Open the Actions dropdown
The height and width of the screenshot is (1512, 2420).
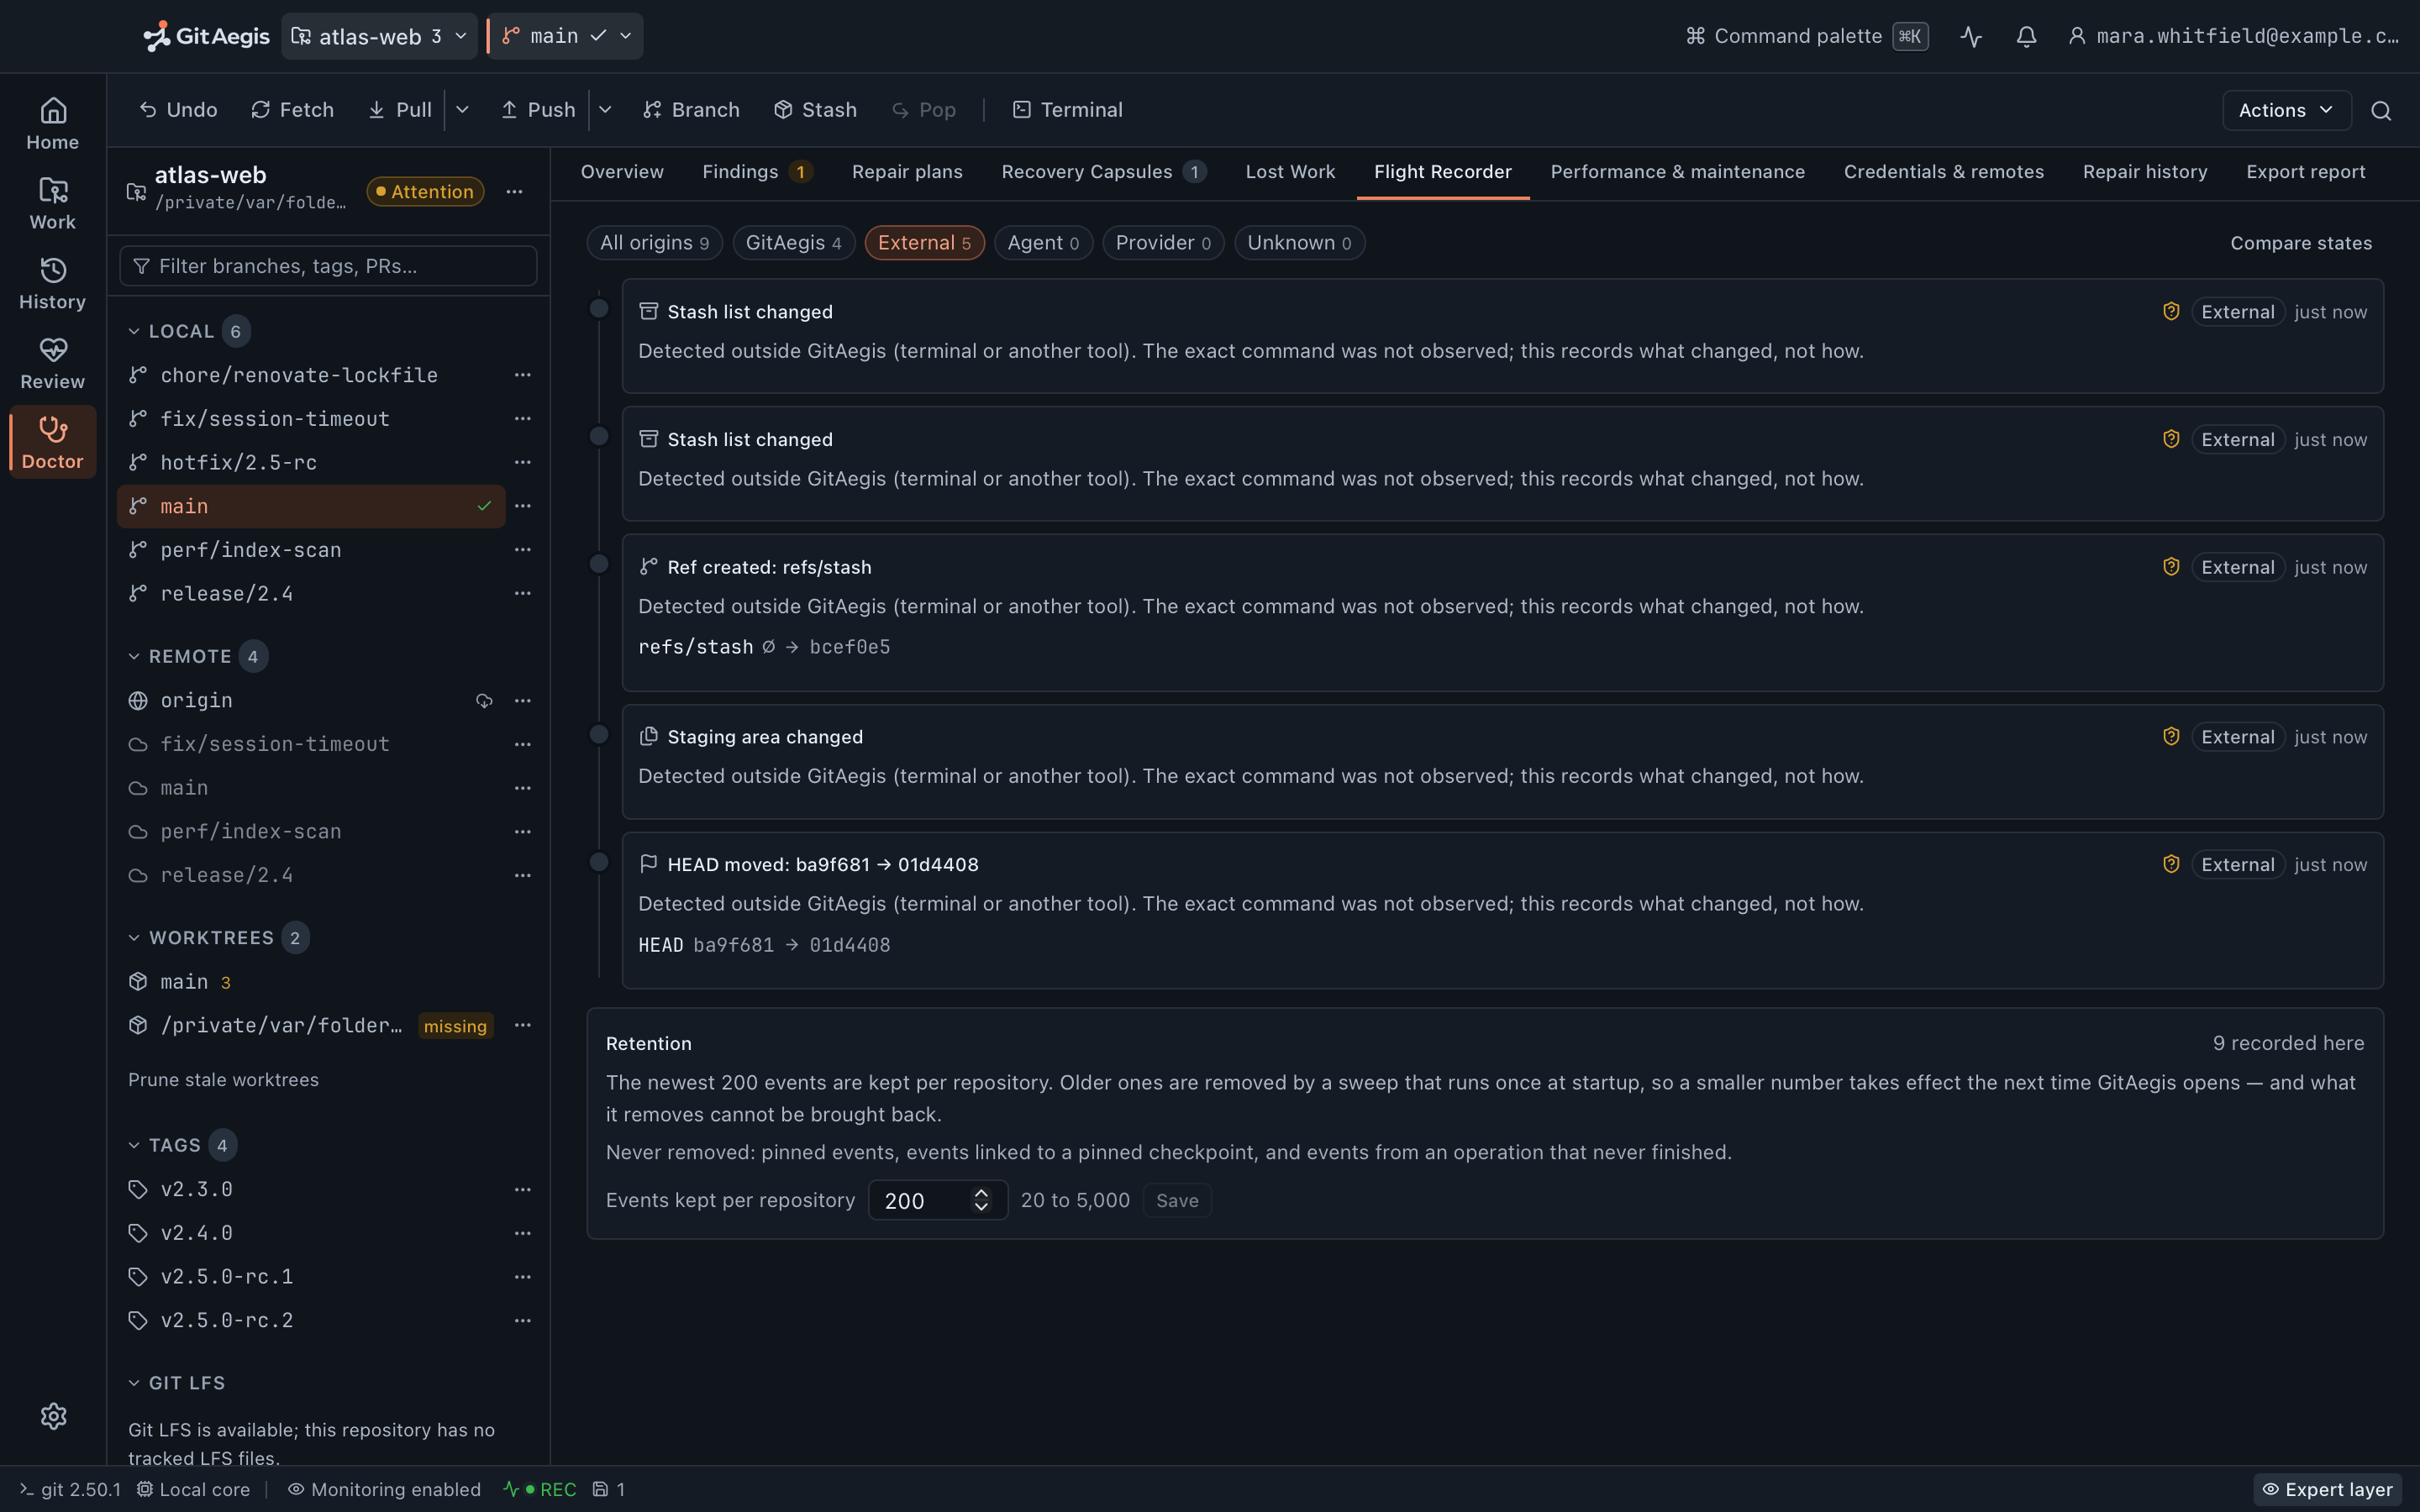click(2286, 111)
